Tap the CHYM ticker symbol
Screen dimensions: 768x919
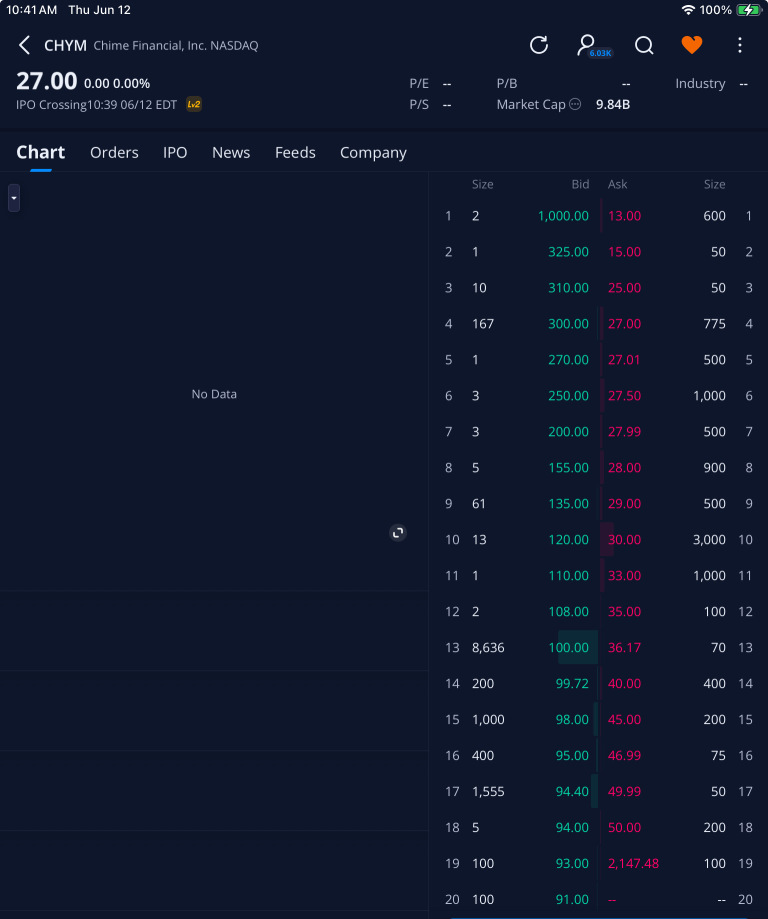pyautogui.click(x=65, y=46)
